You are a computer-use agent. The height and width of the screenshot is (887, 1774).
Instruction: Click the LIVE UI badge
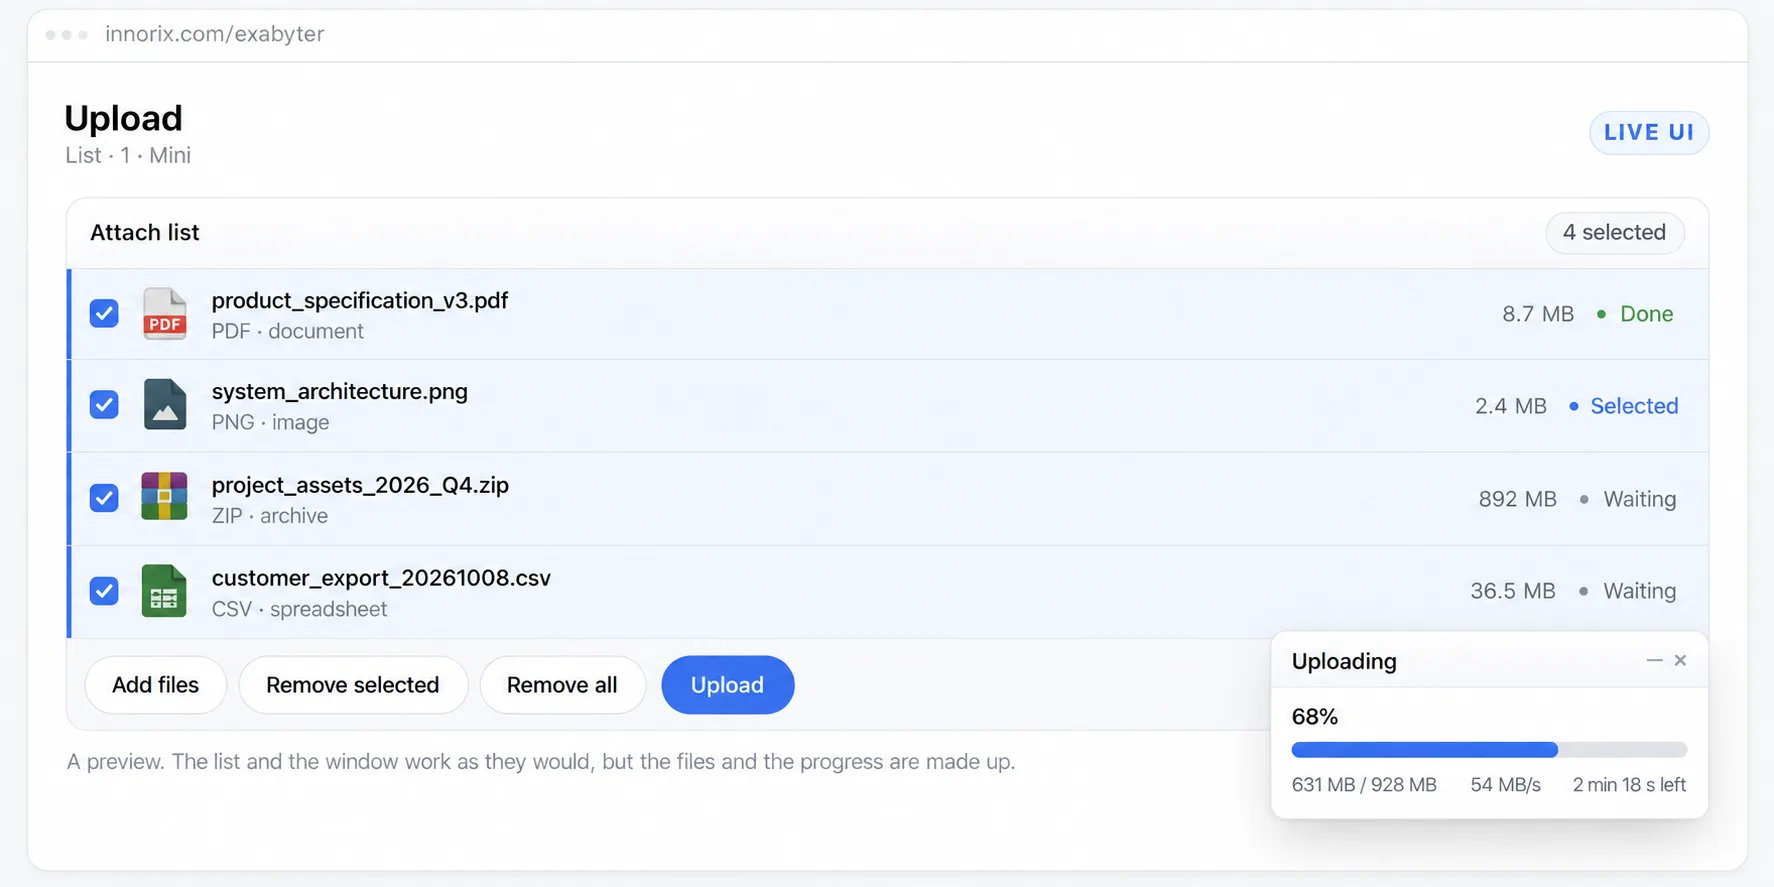1649,132
